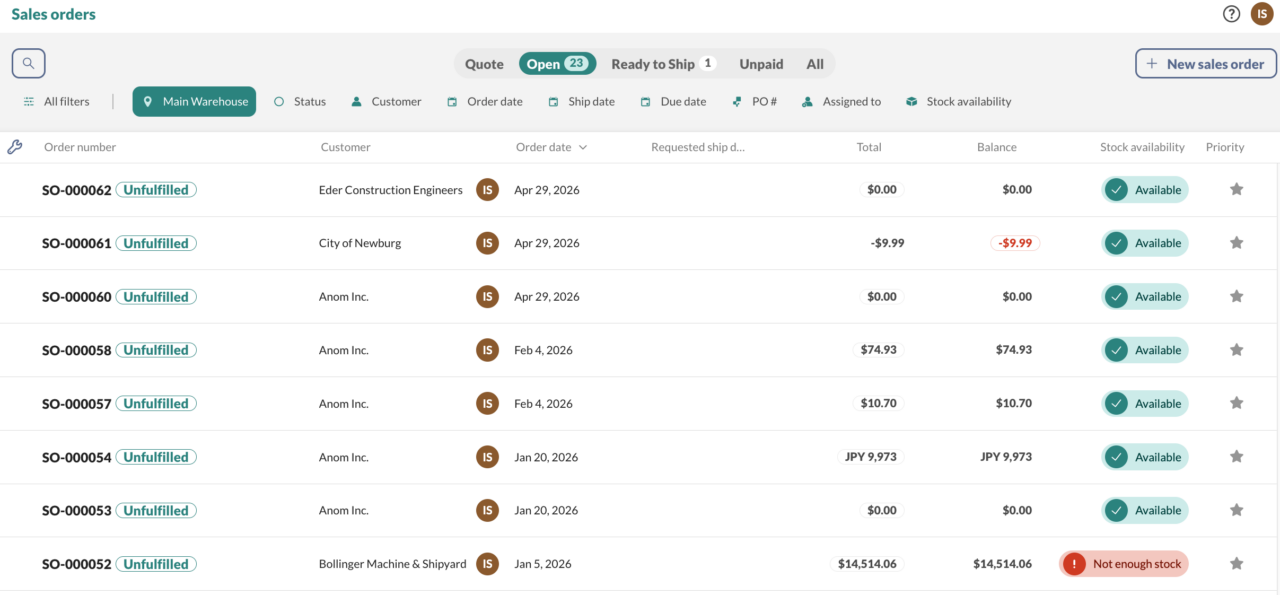Click the Available check icon for SO-000053
The height and width of the screenshot is (595, 1280).
(1116, 510)
